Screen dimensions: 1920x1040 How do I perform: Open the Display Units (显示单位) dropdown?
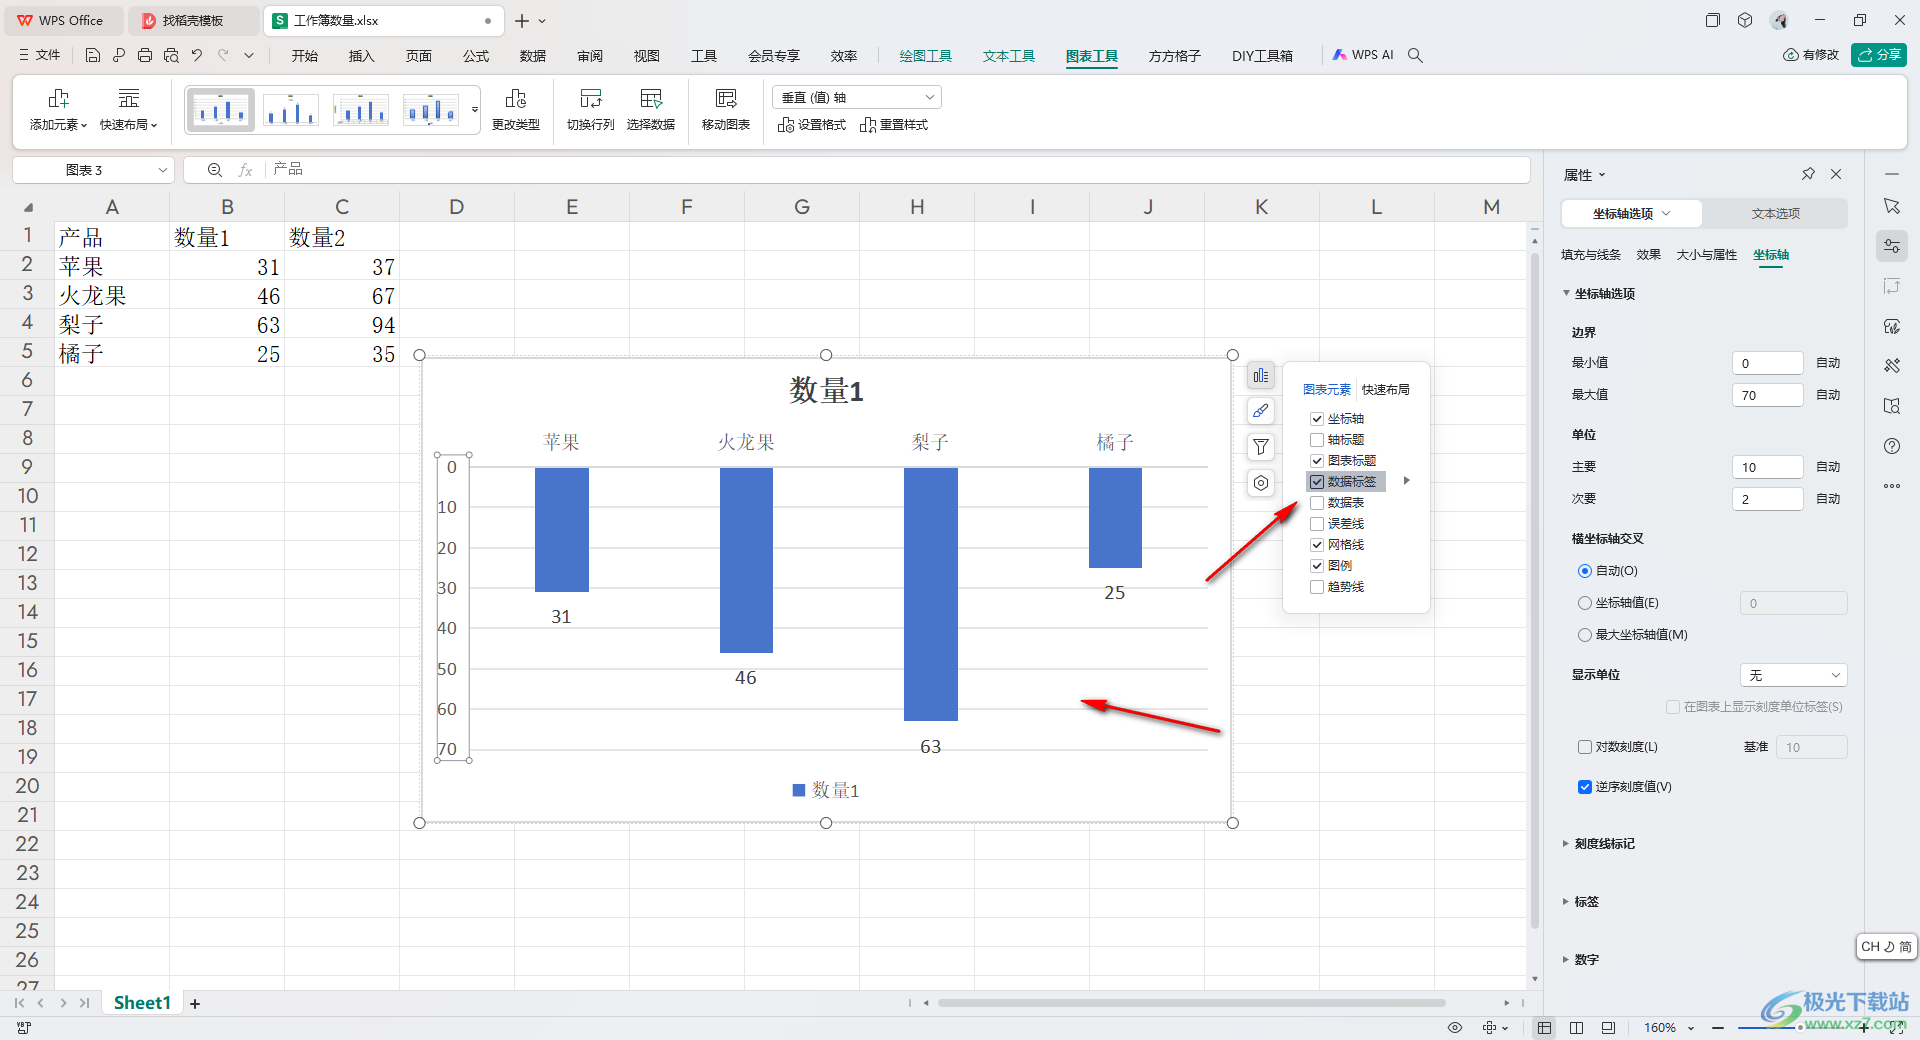pyautogui.click(x=1794, y=675)
